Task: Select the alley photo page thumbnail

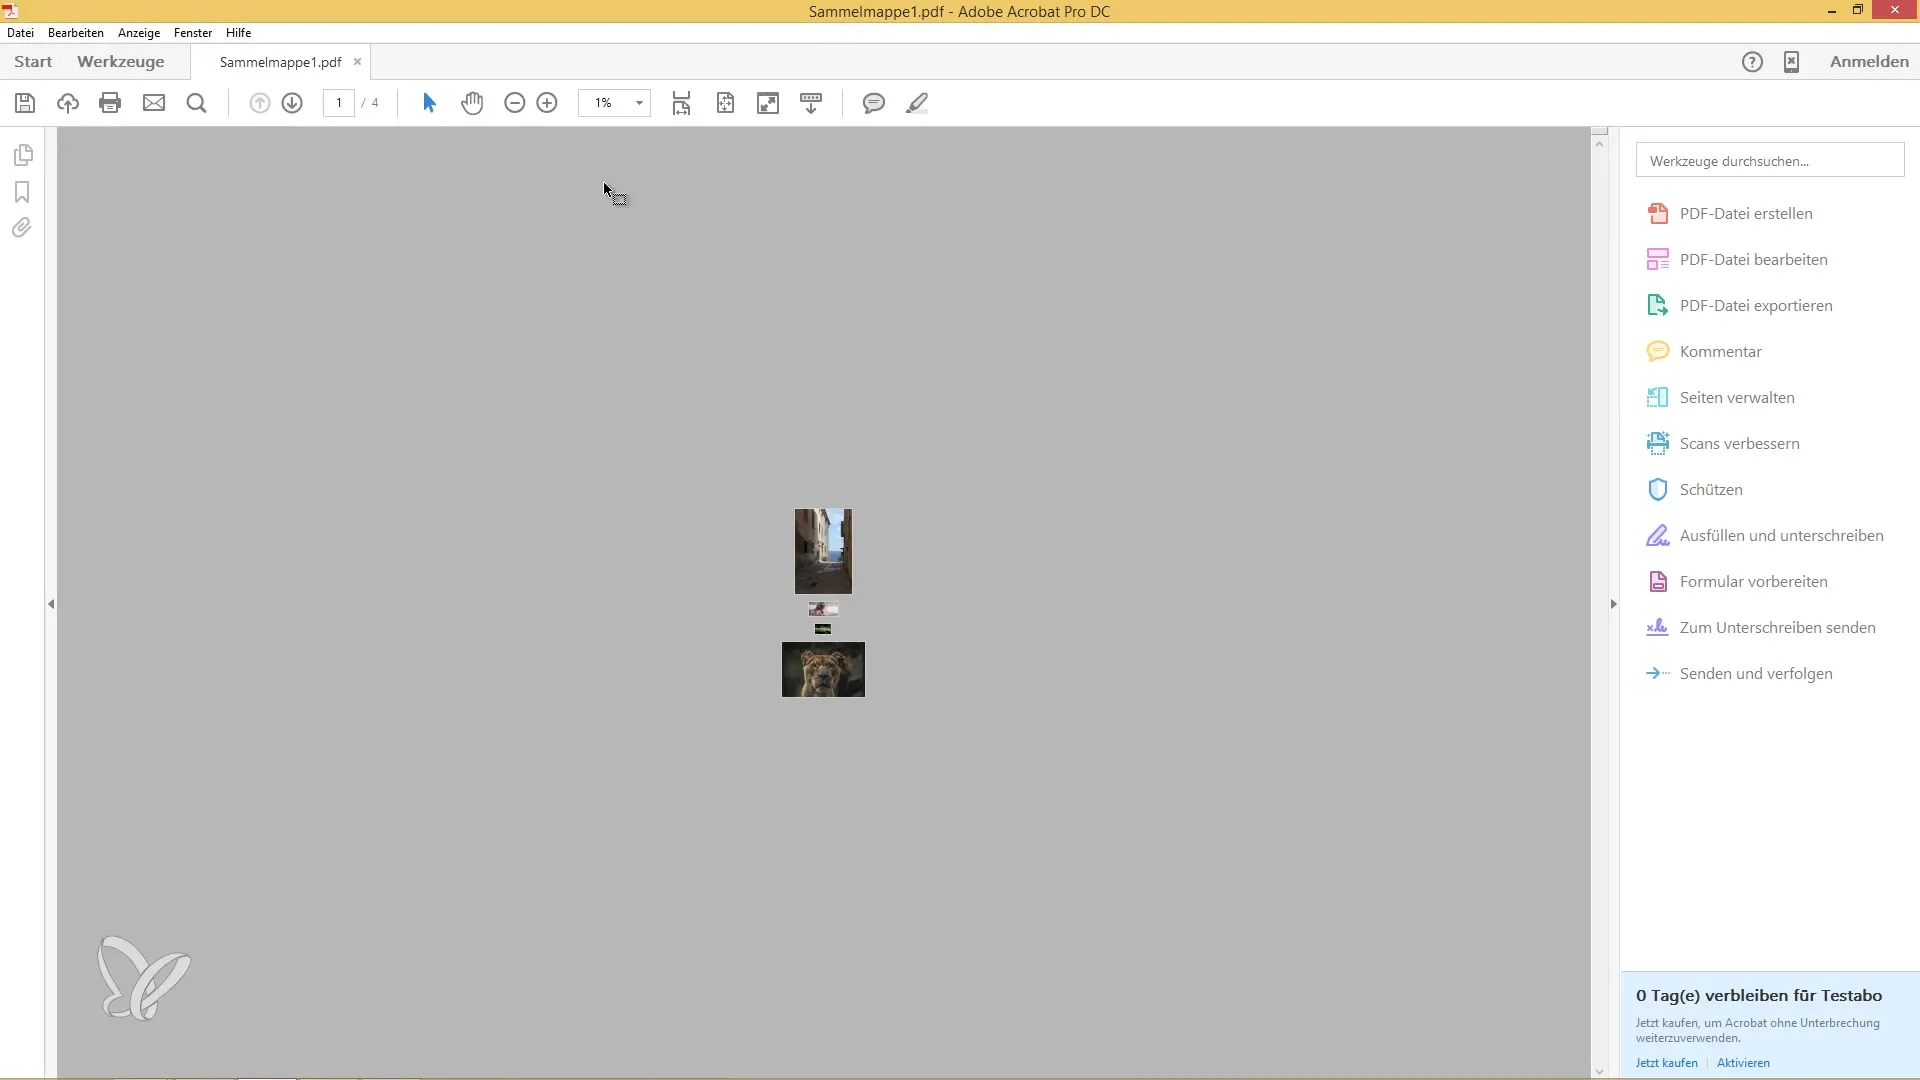Action: [x=823, y=551]
